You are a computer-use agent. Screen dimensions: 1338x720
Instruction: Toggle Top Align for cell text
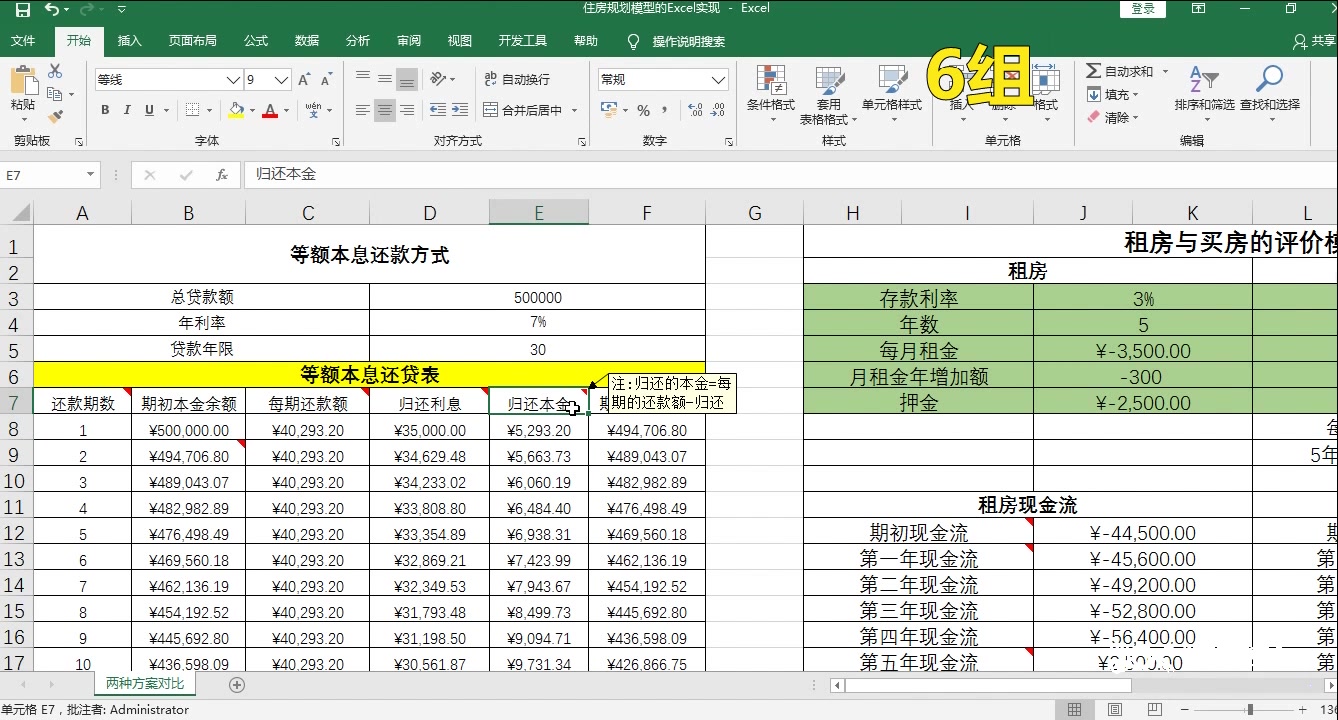362,79
